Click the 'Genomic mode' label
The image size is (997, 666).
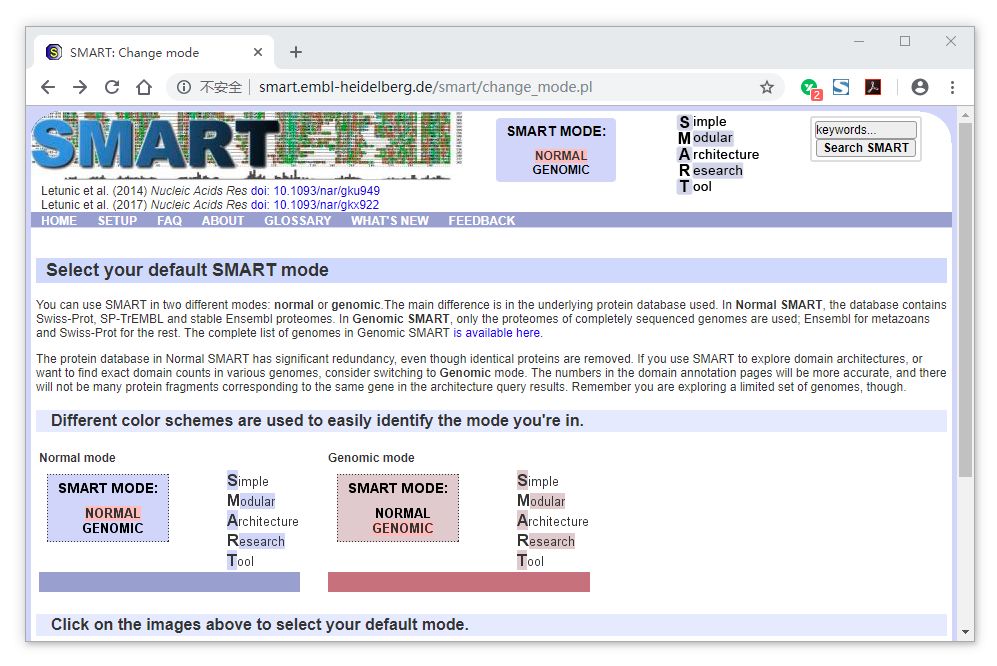371,458
